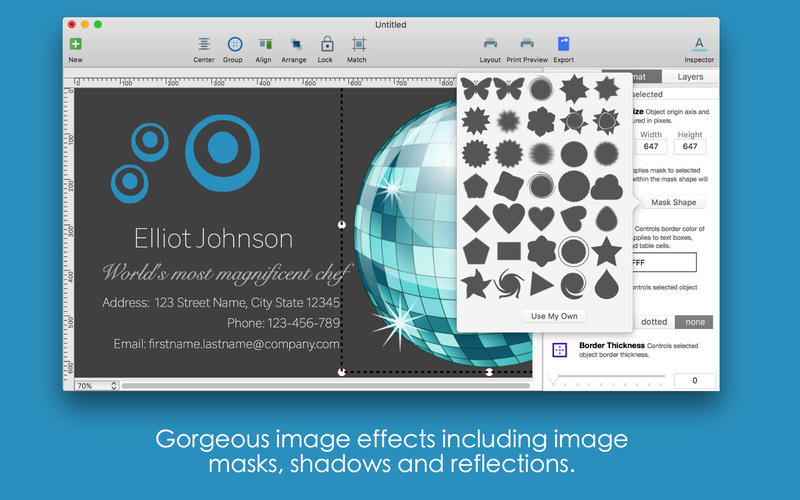Image resolution: width=800 pixels, height=500 pixels.
Task: Click the Center toolbar icon
Action: point(204,44)
